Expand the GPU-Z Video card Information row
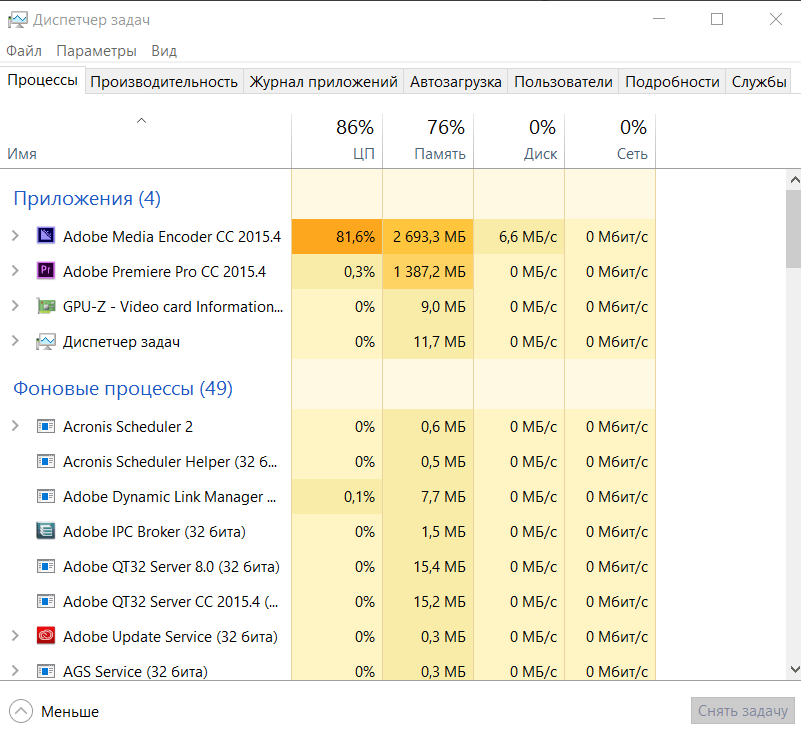 click(x=15, y=306)
